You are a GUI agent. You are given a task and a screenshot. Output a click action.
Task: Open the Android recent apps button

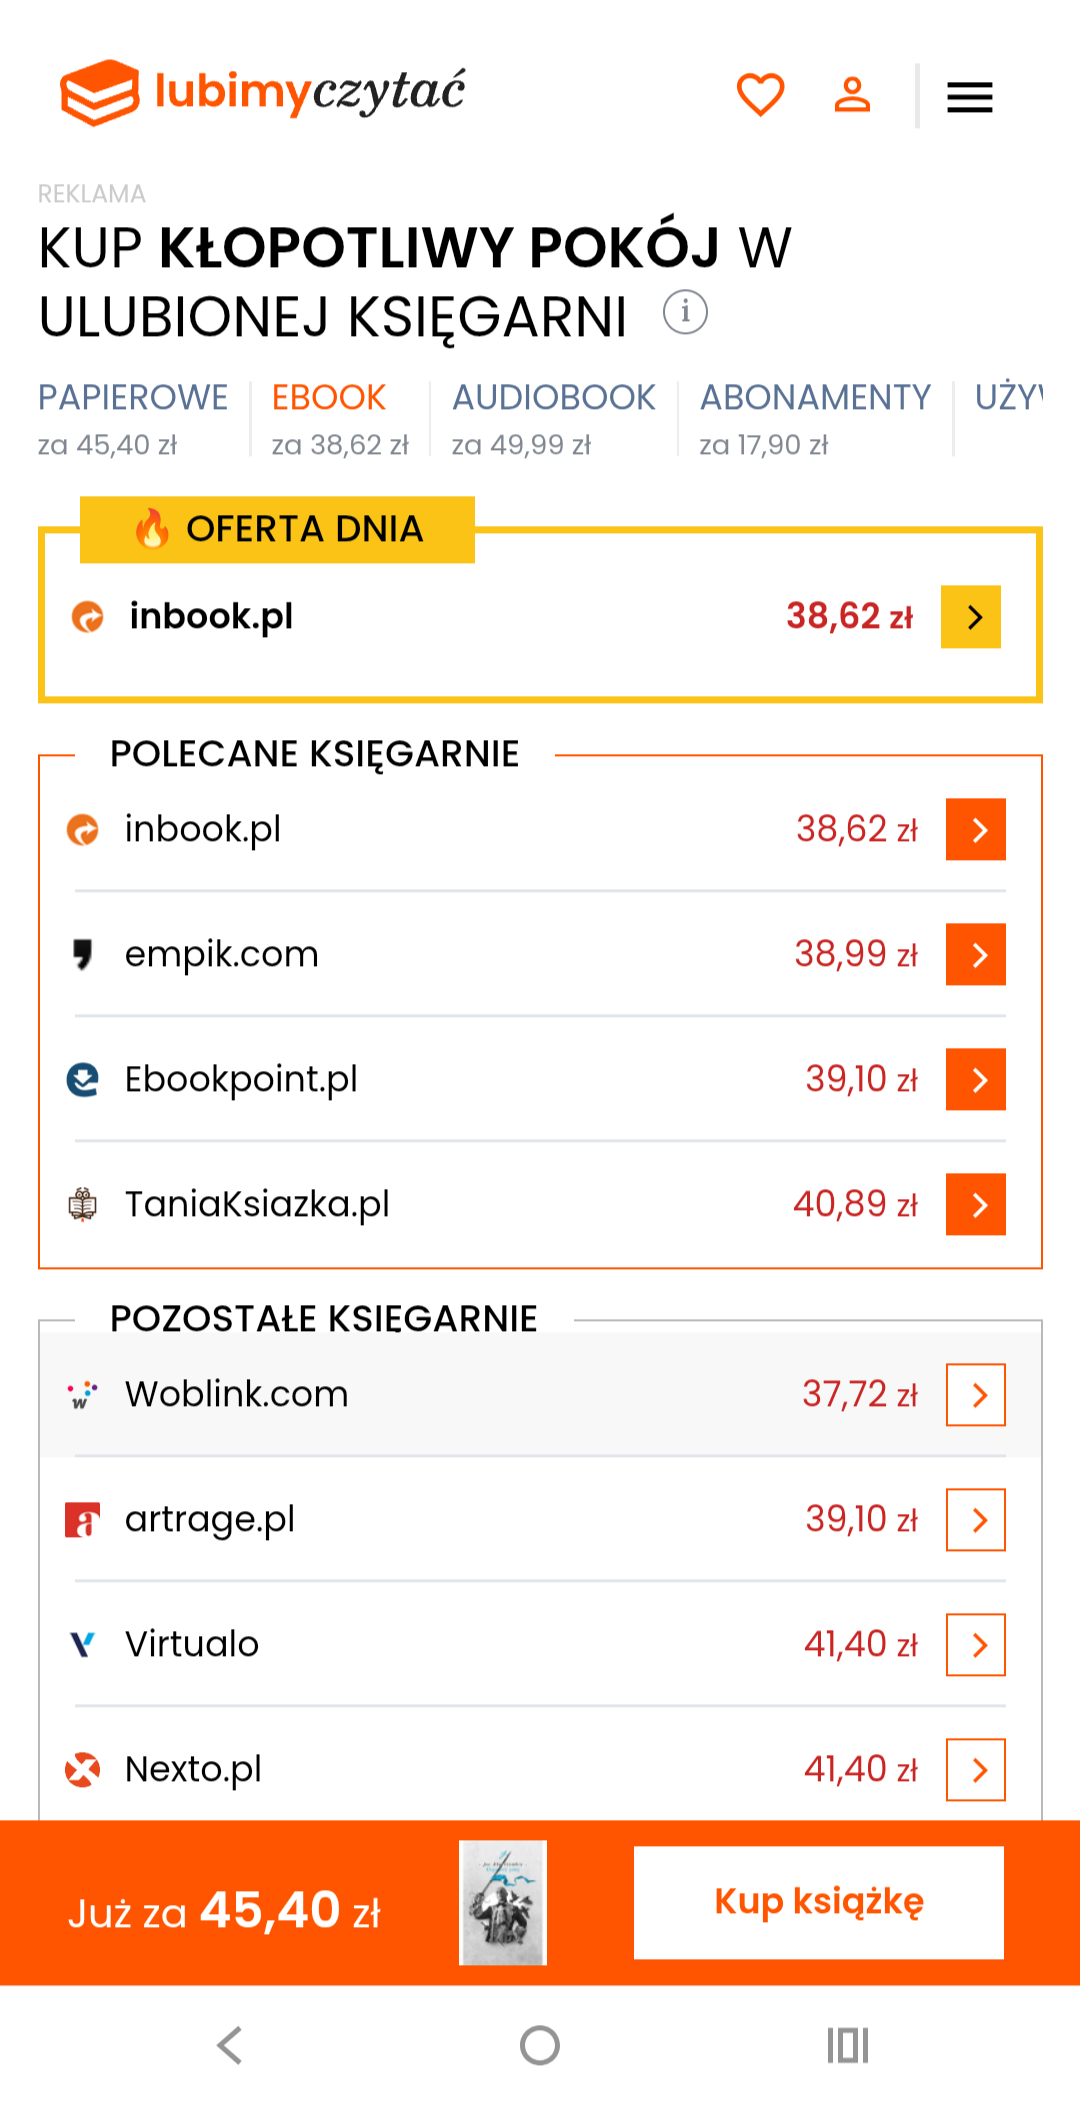(x=848, y=2045)
